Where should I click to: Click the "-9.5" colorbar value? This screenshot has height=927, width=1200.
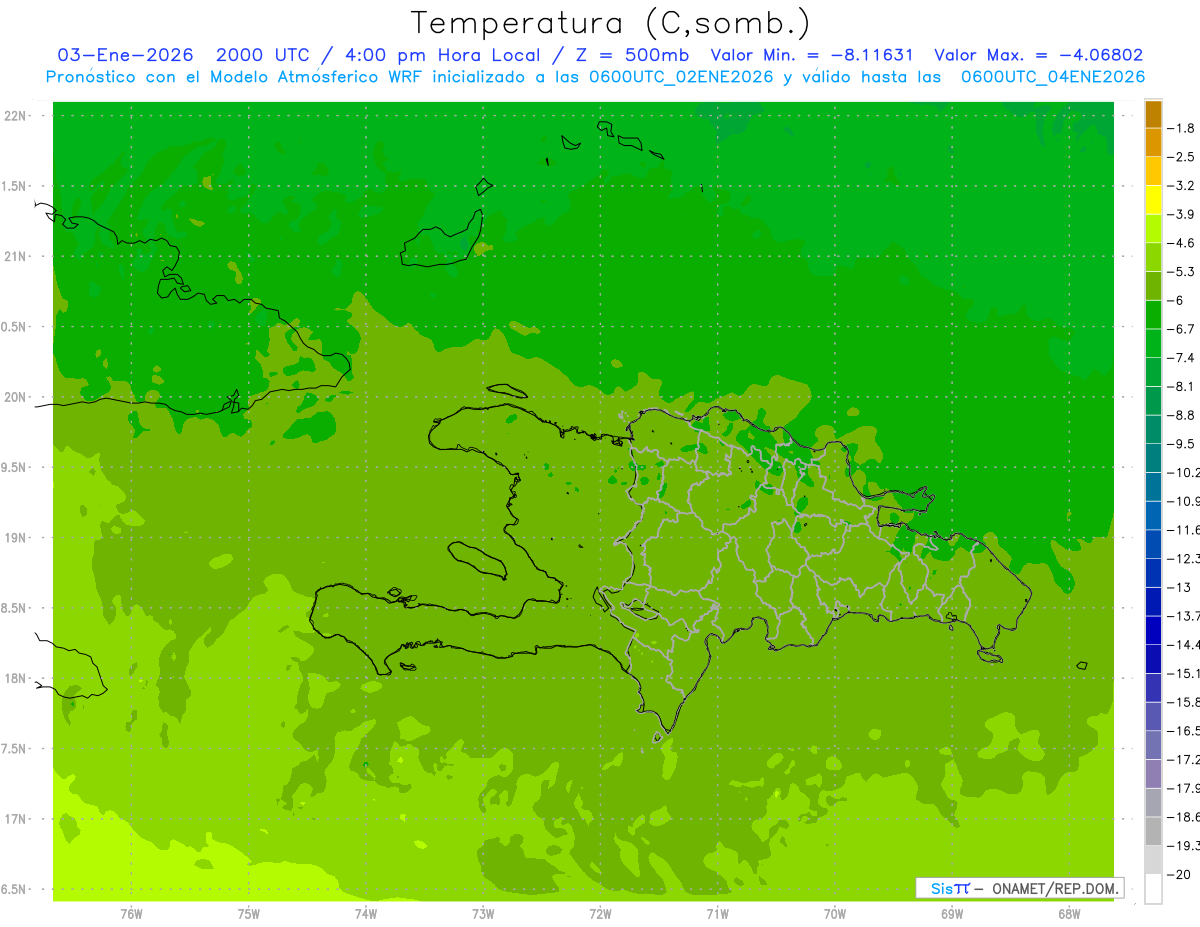(1181, 443)
